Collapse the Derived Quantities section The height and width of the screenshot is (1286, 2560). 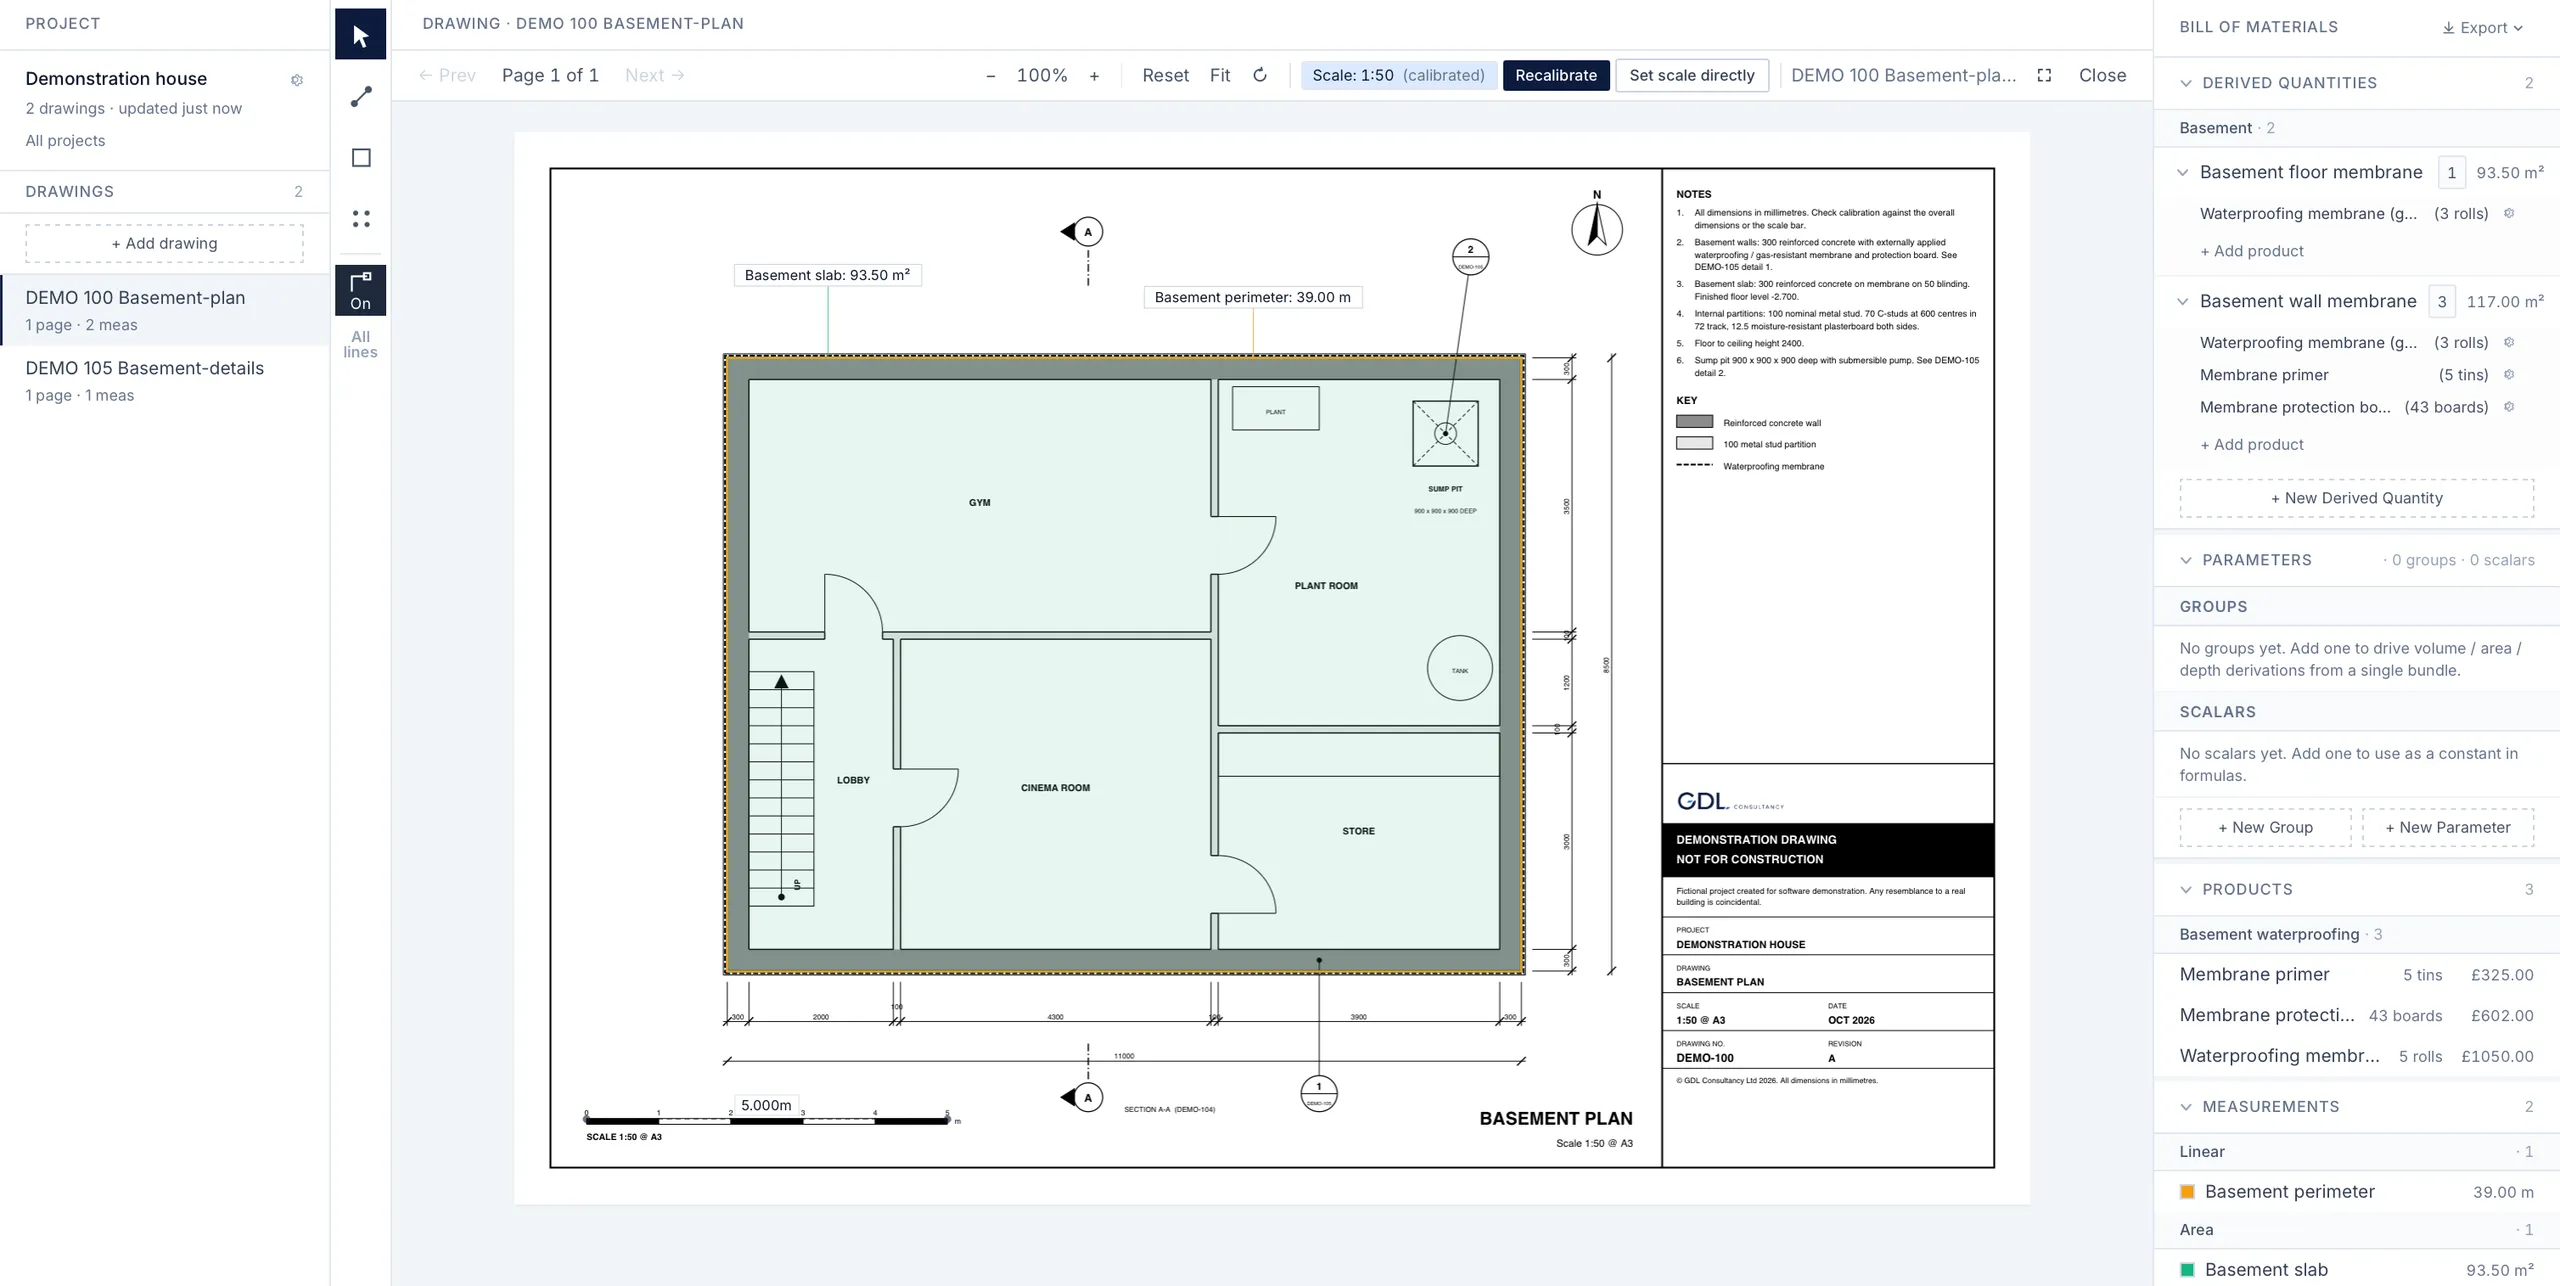(2186, 83)
